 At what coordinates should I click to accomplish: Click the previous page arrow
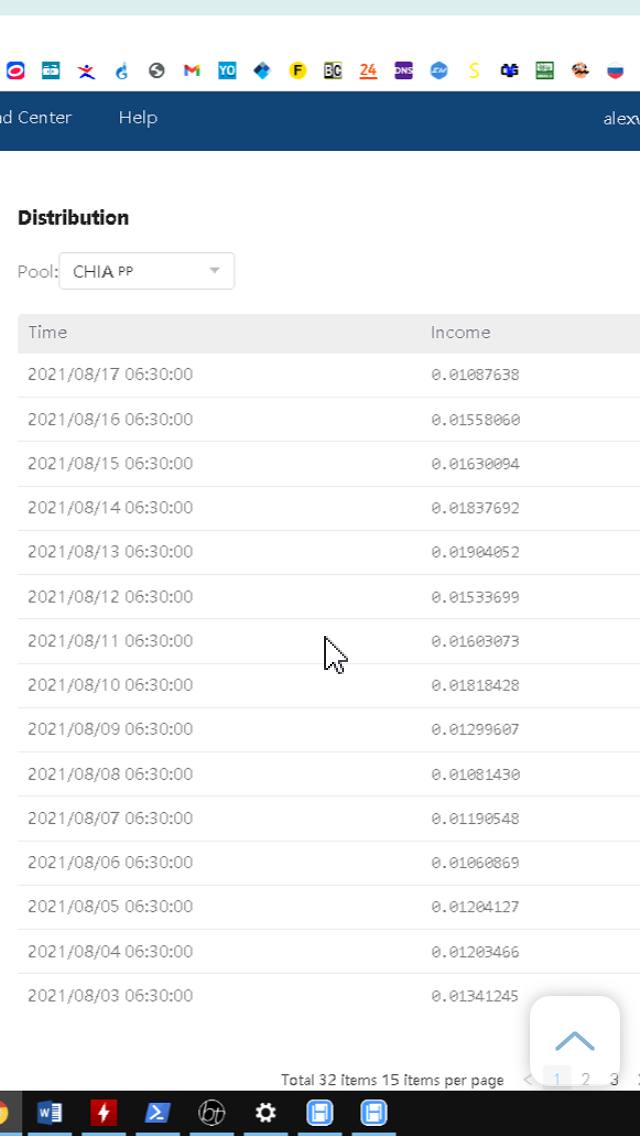[528, 1079]
